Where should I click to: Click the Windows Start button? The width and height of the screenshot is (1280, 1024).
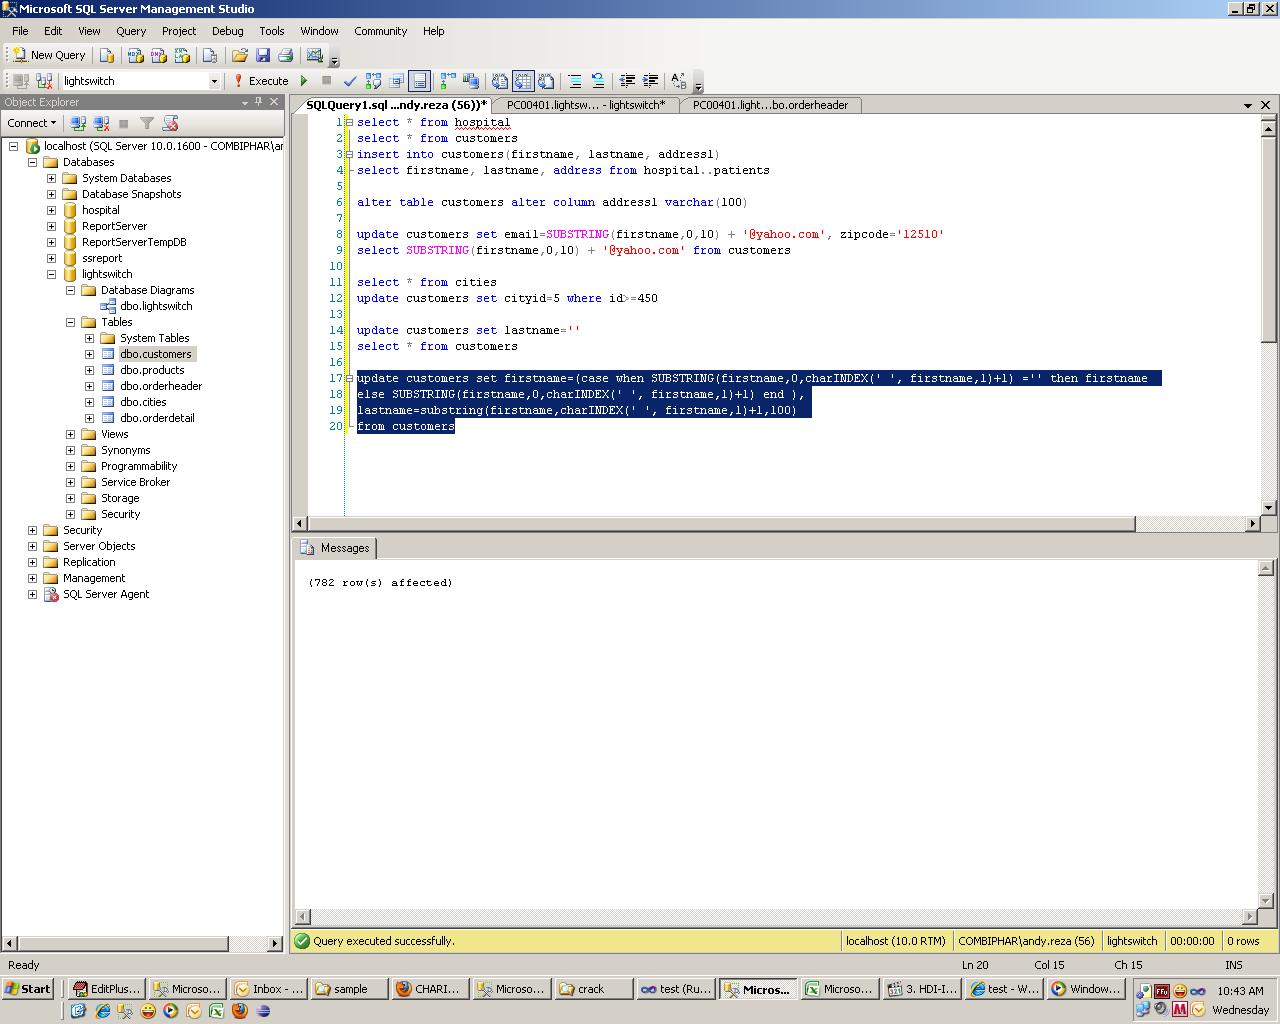click(x=27, y=989)
